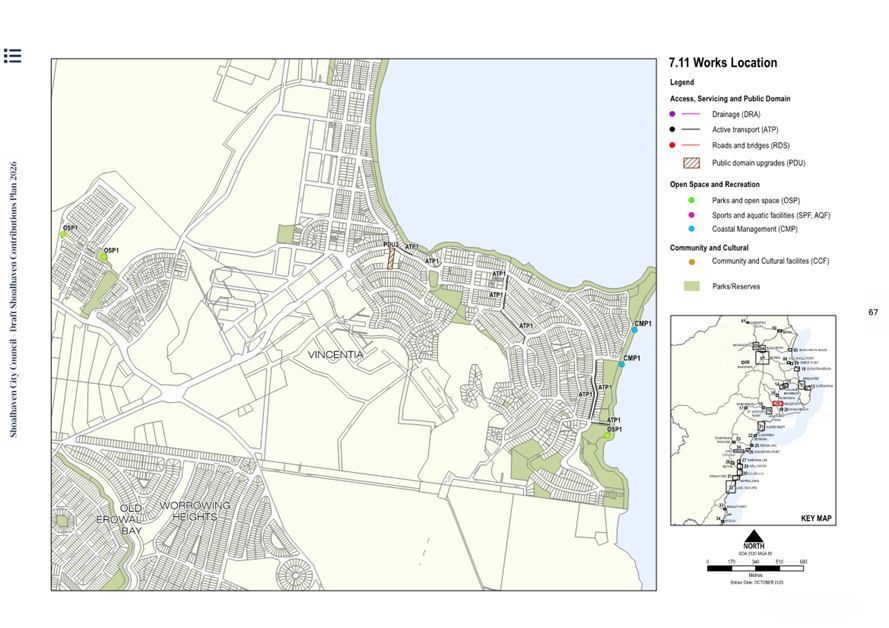
Task: Select the Roads and bridges red legend dot
Action: point(670,145)
